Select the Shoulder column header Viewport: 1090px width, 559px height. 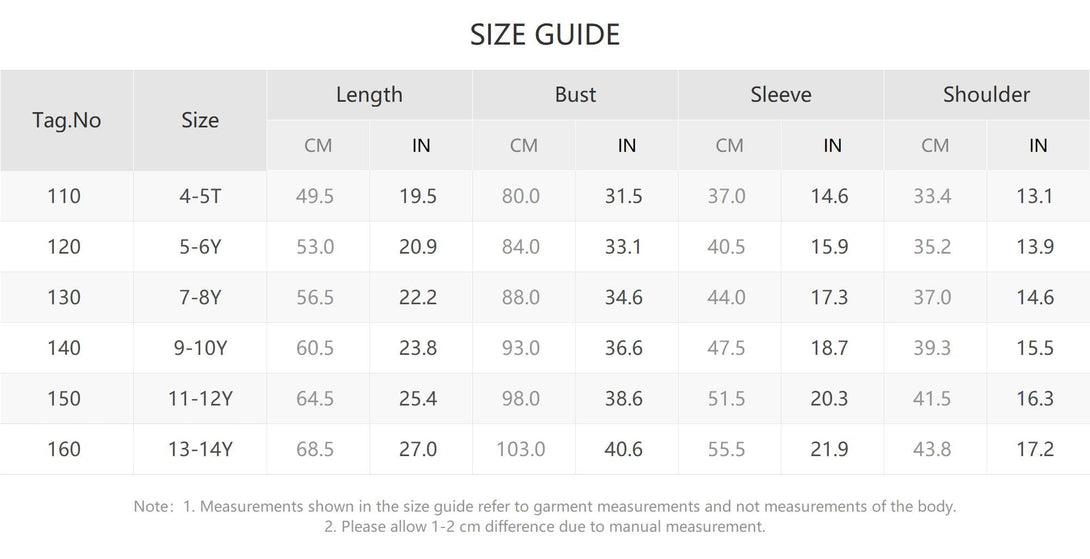click(986, 95)
